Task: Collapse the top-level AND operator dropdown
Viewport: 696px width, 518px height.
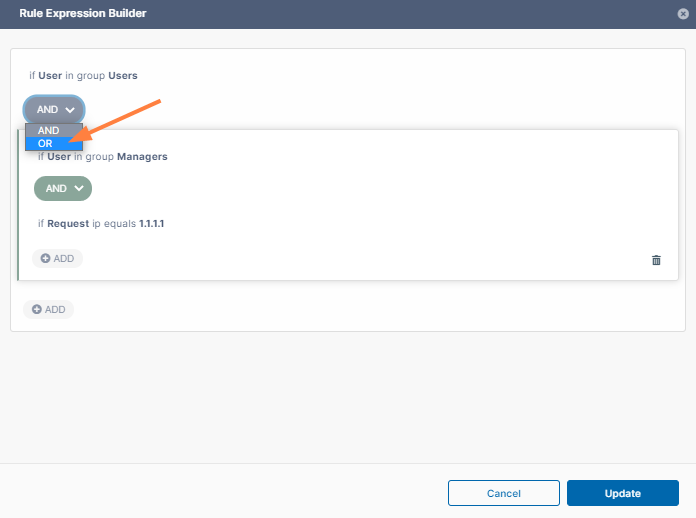Action: (x=54, y=110)
